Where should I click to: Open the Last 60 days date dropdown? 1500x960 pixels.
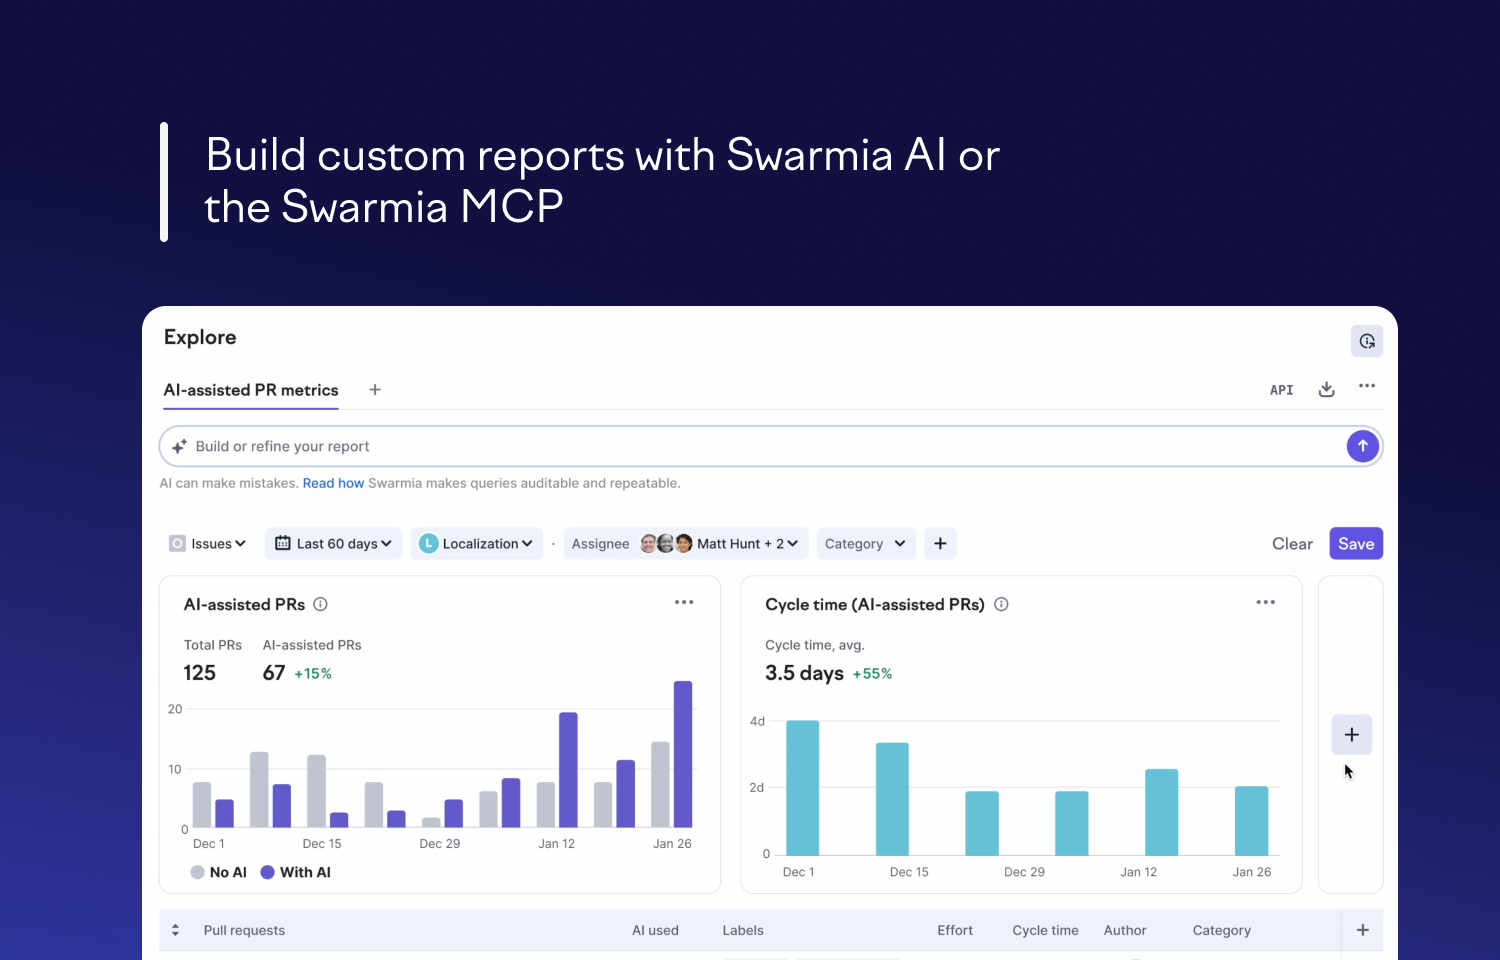pos(334,544)
